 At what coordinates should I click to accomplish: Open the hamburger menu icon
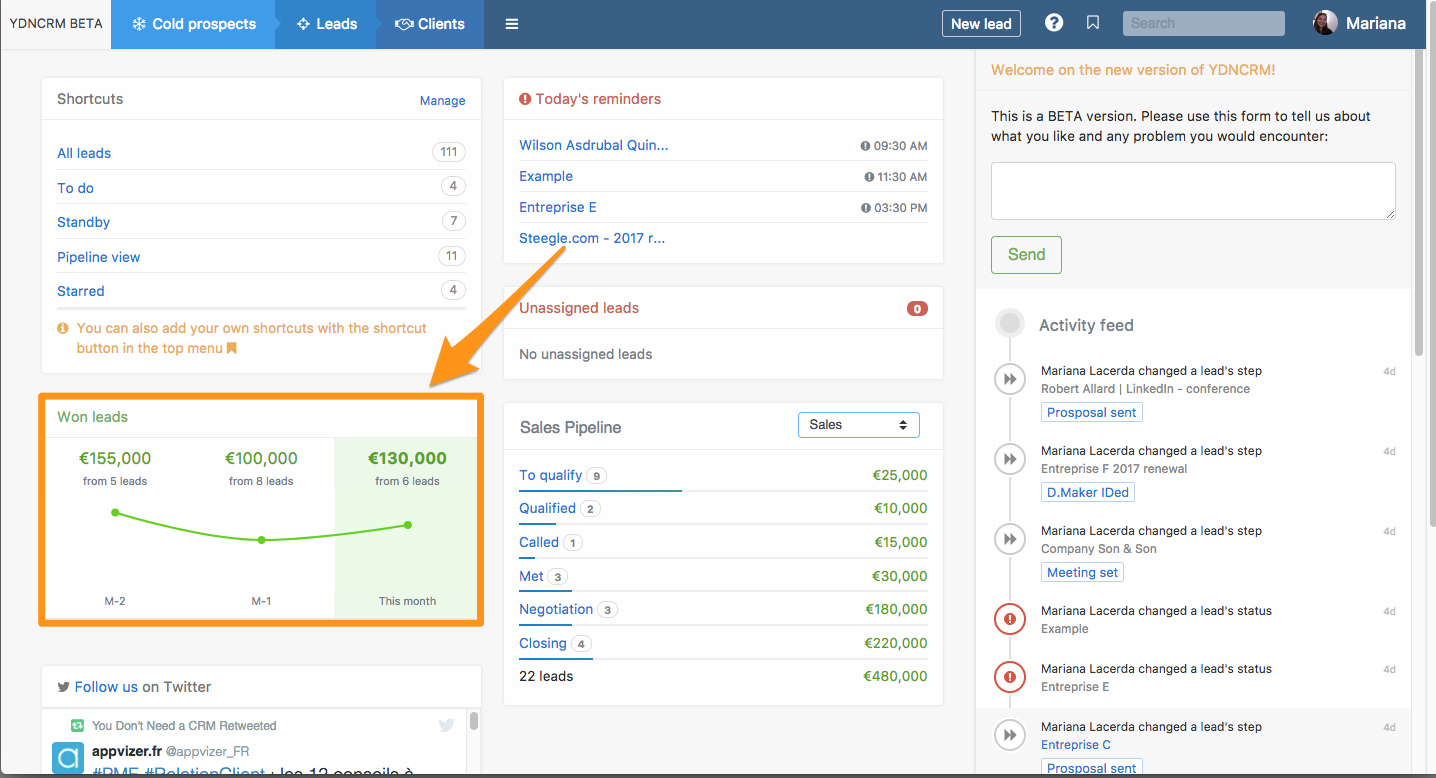512,24
